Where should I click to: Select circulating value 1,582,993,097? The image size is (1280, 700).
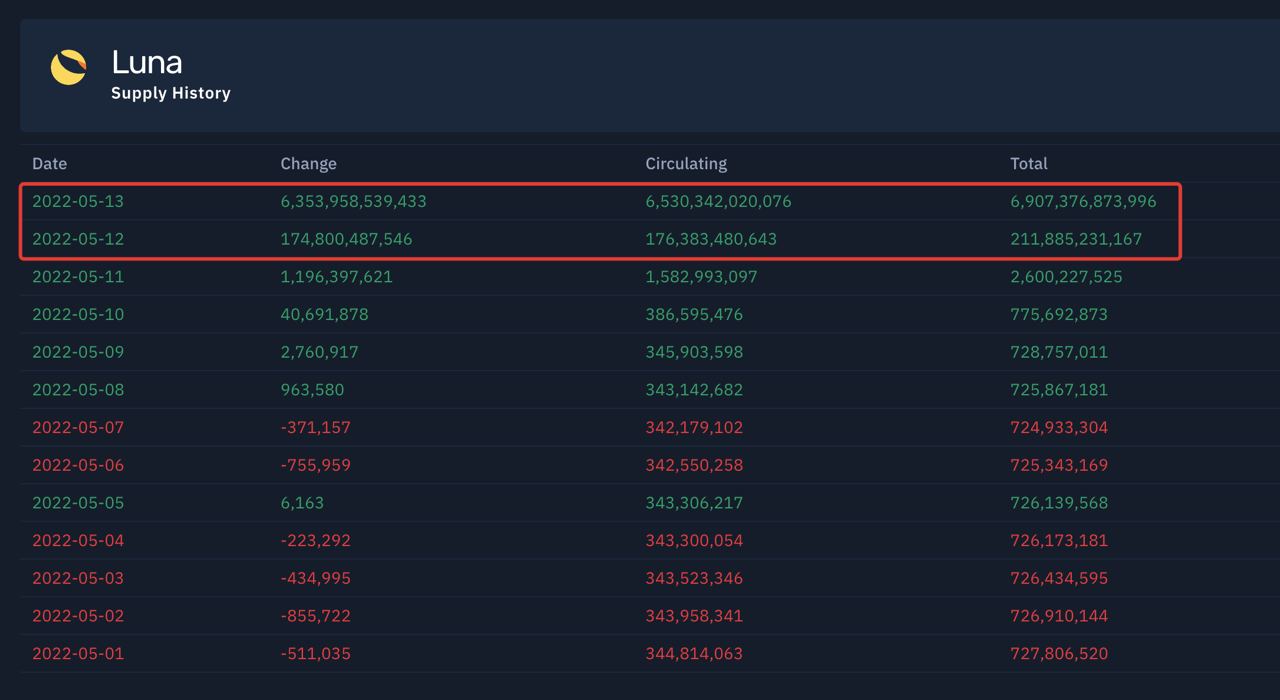click(x=701, y=276)
